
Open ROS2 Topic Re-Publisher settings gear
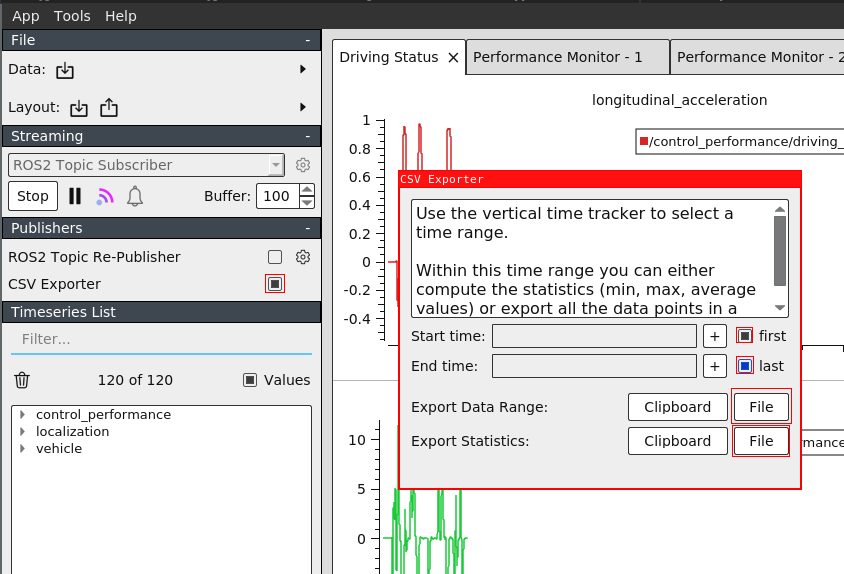coord(303,257)
